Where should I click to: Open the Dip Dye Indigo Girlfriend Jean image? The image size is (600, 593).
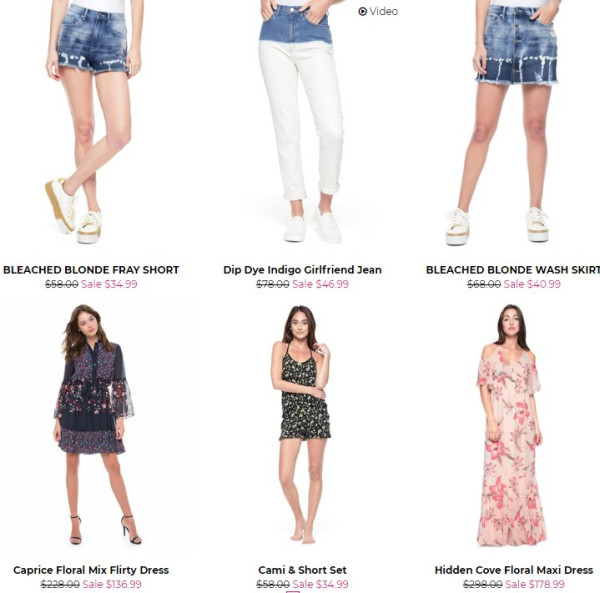click(x=302, y=124)
